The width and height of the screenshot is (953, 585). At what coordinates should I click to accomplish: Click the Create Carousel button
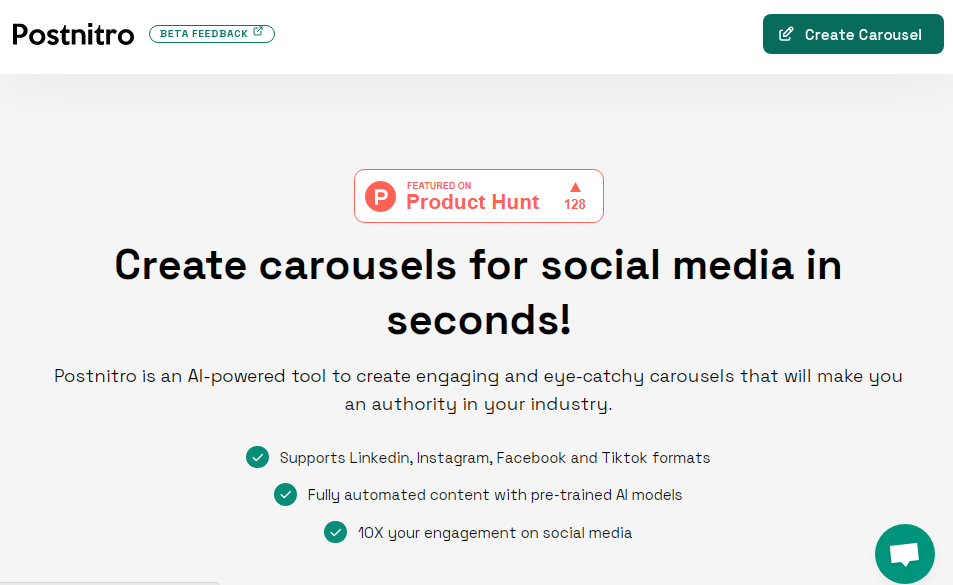pyautogui.click(x=852, y=34)
